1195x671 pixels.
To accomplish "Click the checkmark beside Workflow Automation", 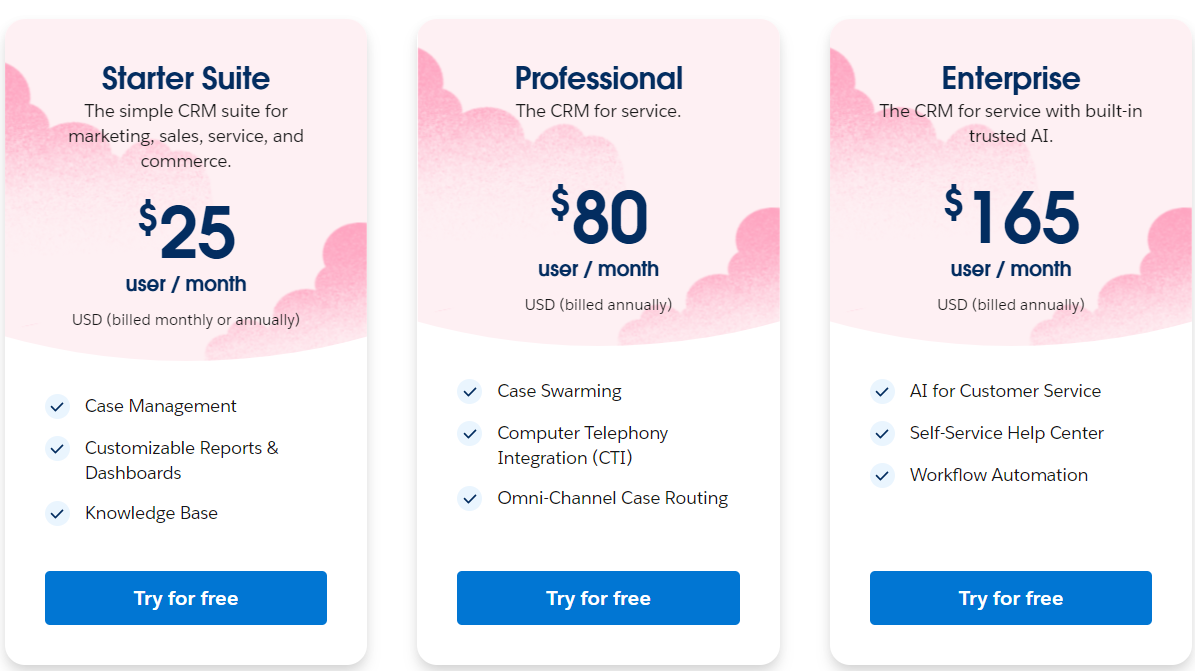I will click(x=882, y=476).
